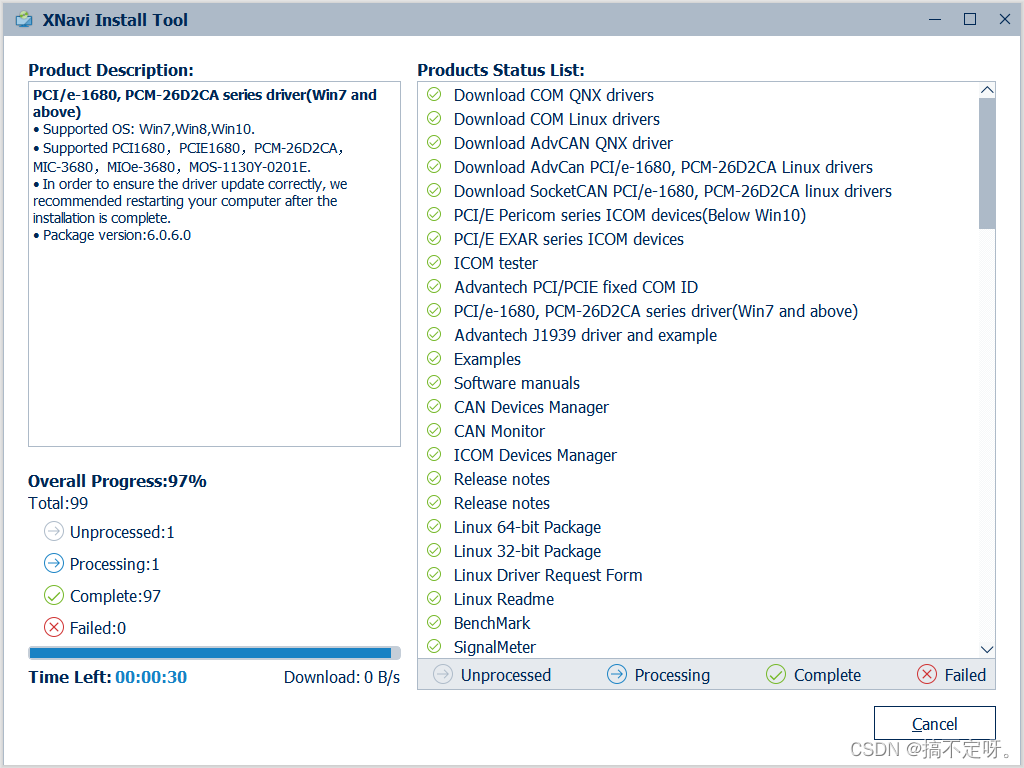Screen dimensions: 1024x768
Task: Click the complete icon beside Advantech J1939 driver
Action: click(x=434, y=334)
